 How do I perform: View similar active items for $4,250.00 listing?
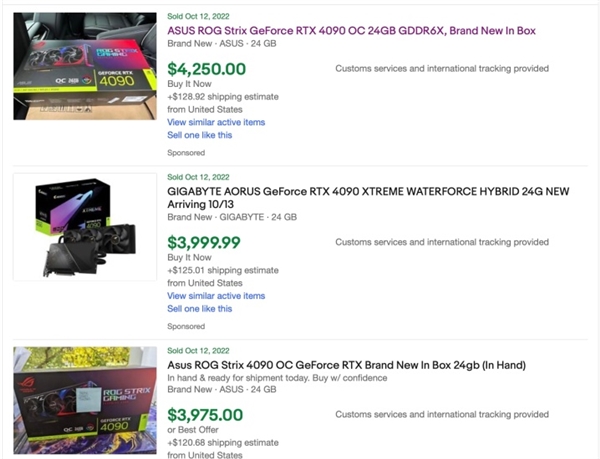click(x=216, y=122)
